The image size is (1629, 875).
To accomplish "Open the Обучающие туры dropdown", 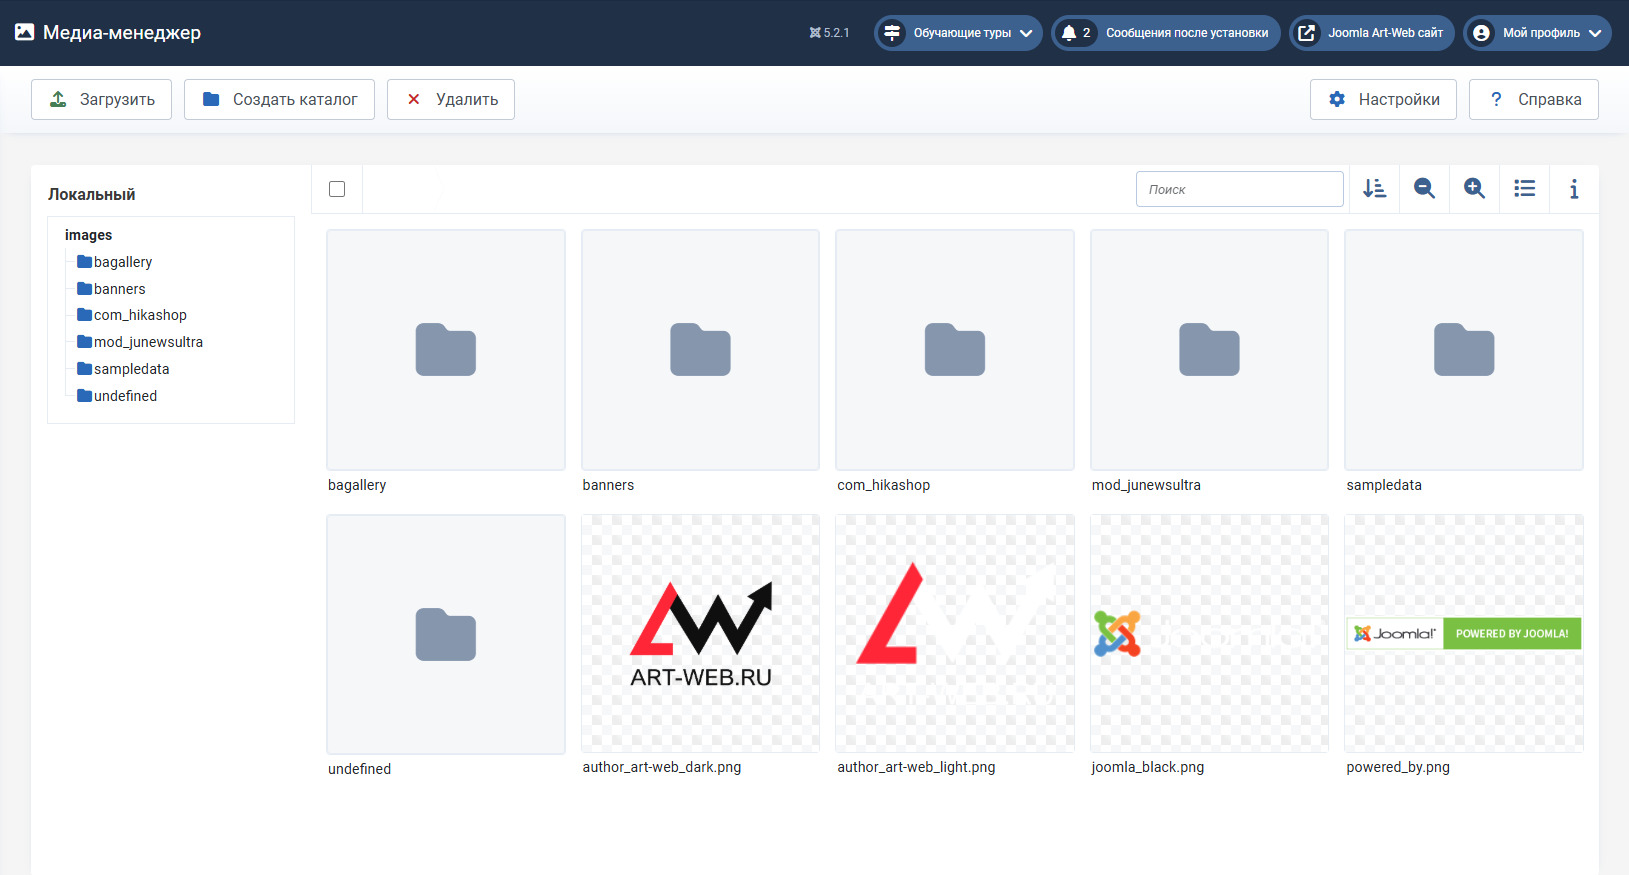I will (x=958, y=33).
